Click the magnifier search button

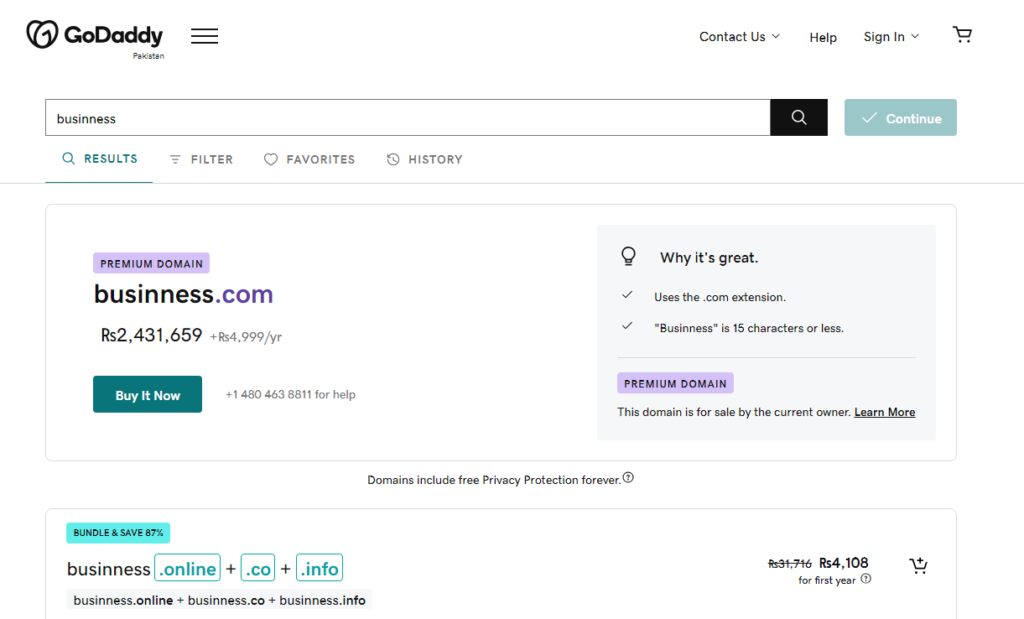799,118
